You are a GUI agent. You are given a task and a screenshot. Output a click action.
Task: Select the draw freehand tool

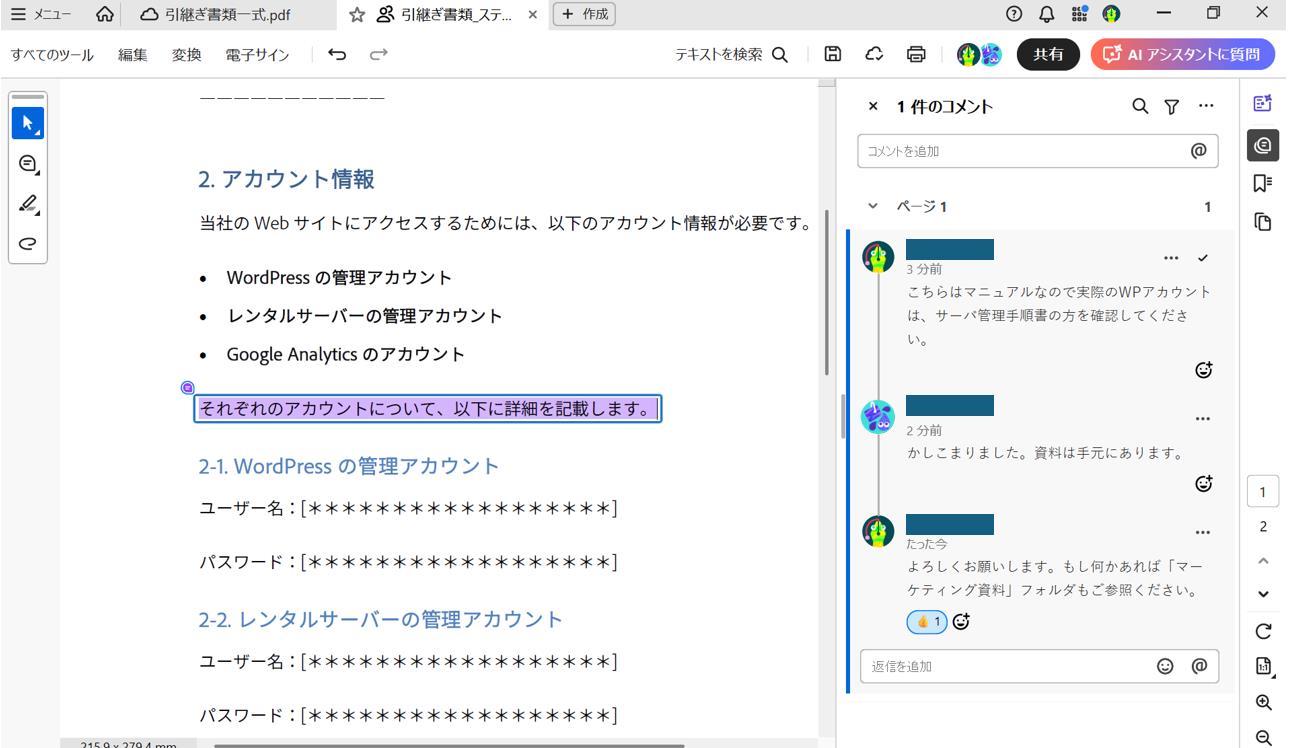pyautogui.click(x=27, y=243)
